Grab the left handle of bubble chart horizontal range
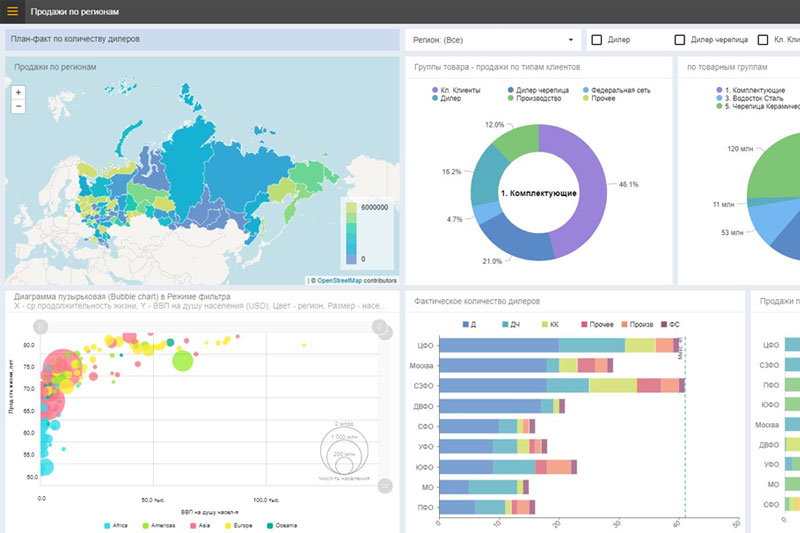The width and height of the screenshot is (800, 533). (40, 326)
